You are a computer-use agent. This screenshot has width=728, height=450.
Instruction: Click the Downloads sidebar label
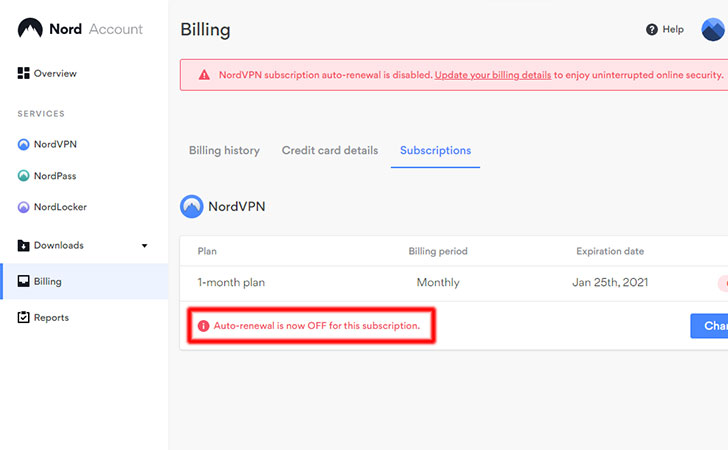[x=58, y=245]
